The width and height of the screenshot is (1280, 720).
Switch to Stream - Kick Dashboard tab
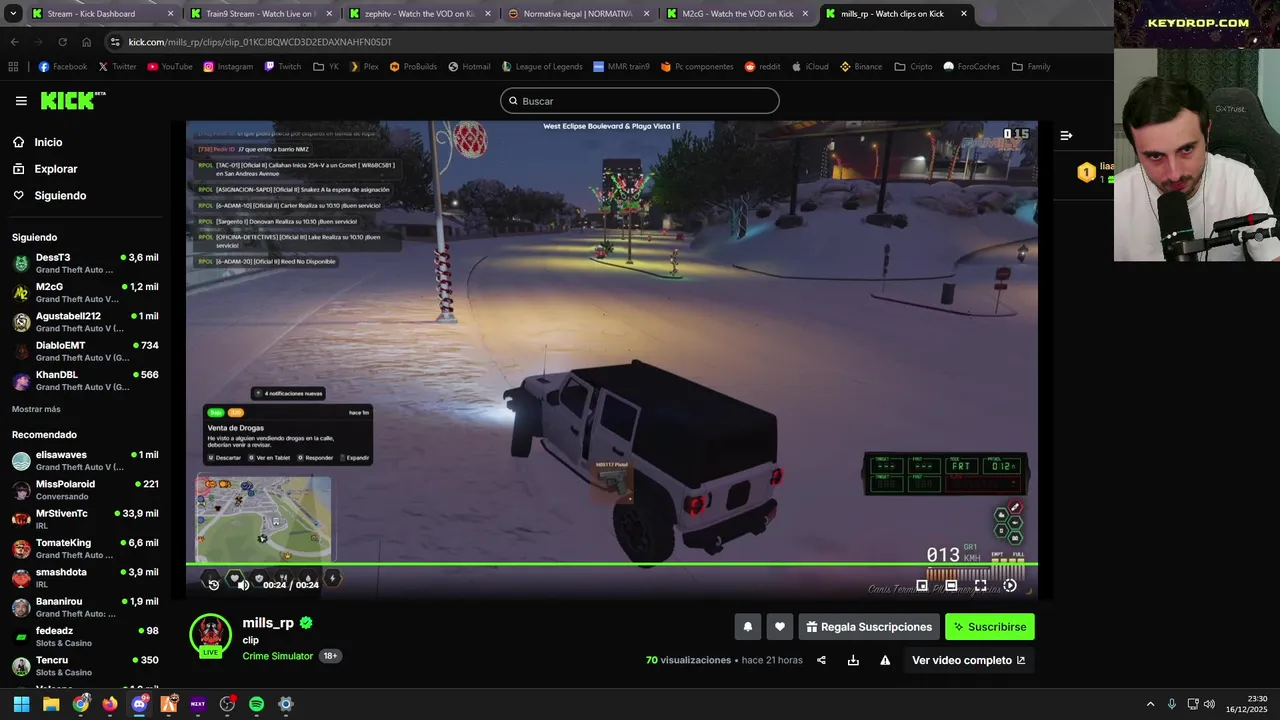point(102,14)
